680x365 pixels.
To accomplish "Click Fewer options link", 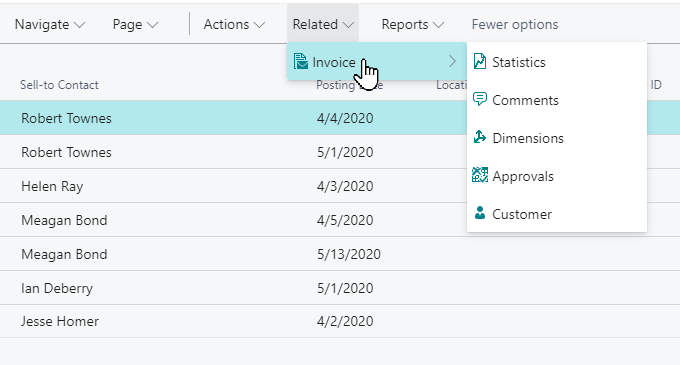I will pos(515,24).
